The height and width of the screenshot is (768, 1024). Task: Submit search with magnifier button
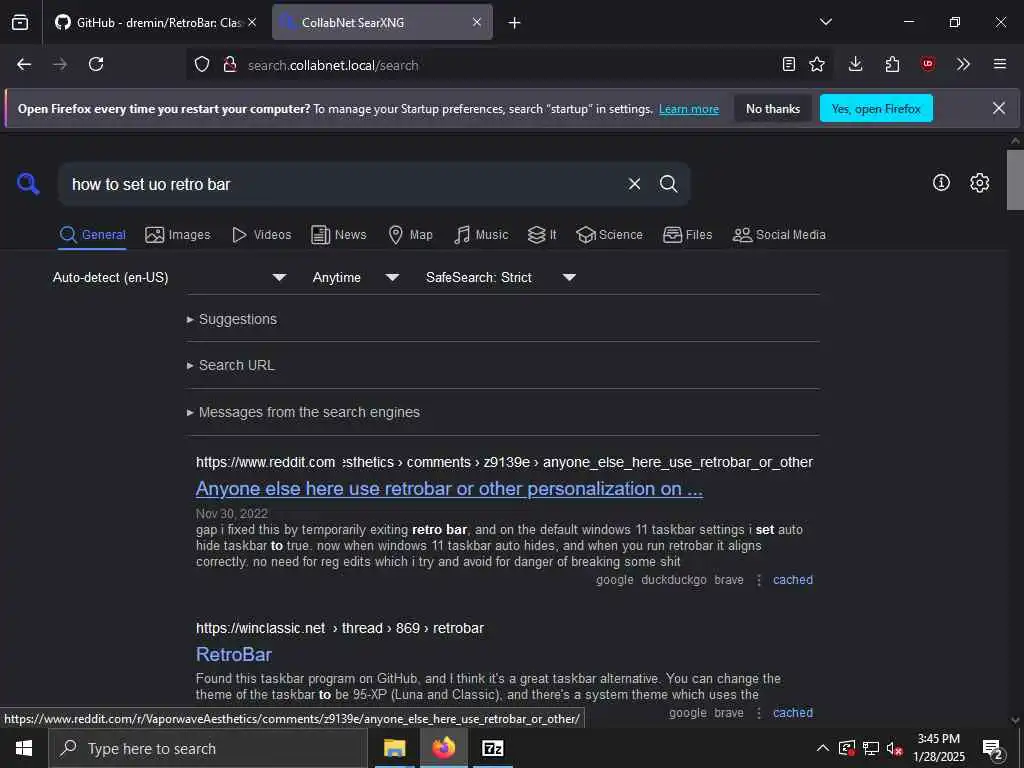pos(668,184)
